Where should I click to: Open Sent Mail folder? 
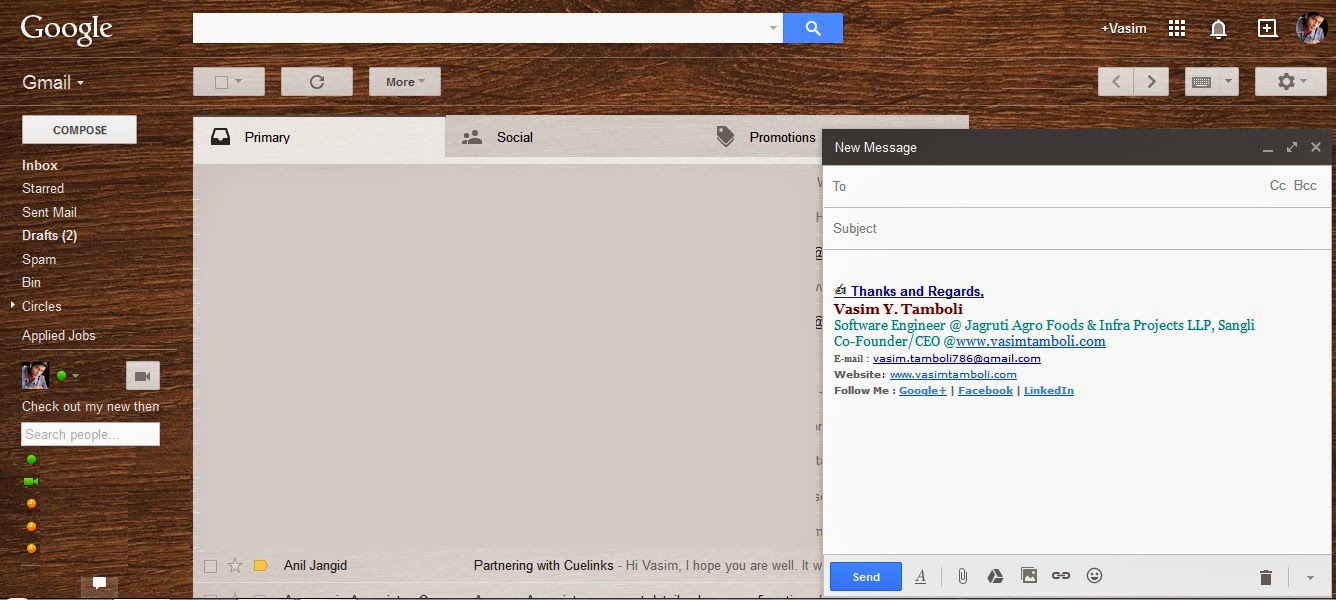(x=49, y=212)
